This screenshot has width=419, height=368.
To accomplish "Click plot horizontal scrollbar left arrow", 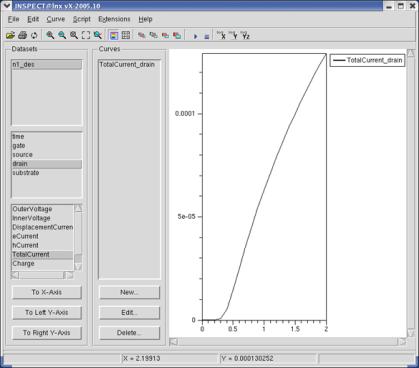I will 173,341.
